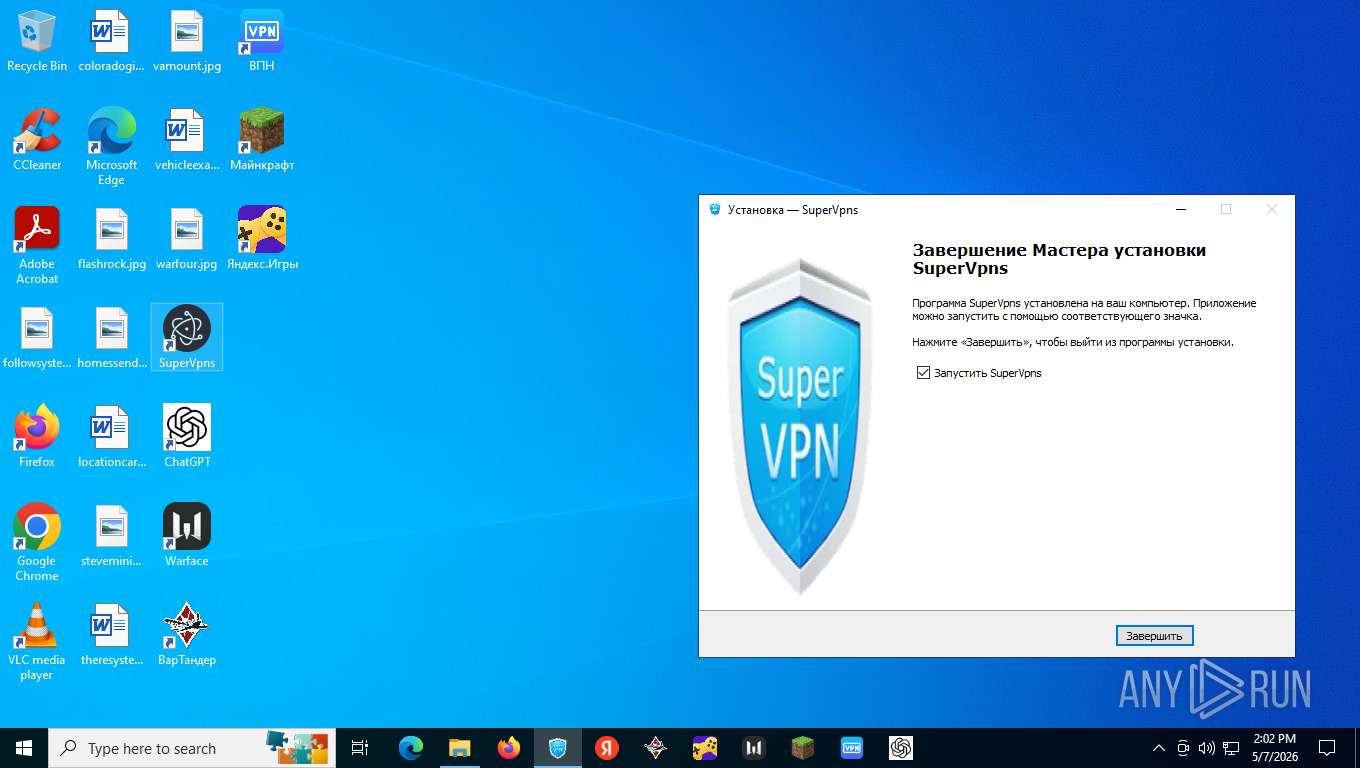Click the Завершить button in installer
This screenshot has height=768, width=1360.
click(1154, 636)
